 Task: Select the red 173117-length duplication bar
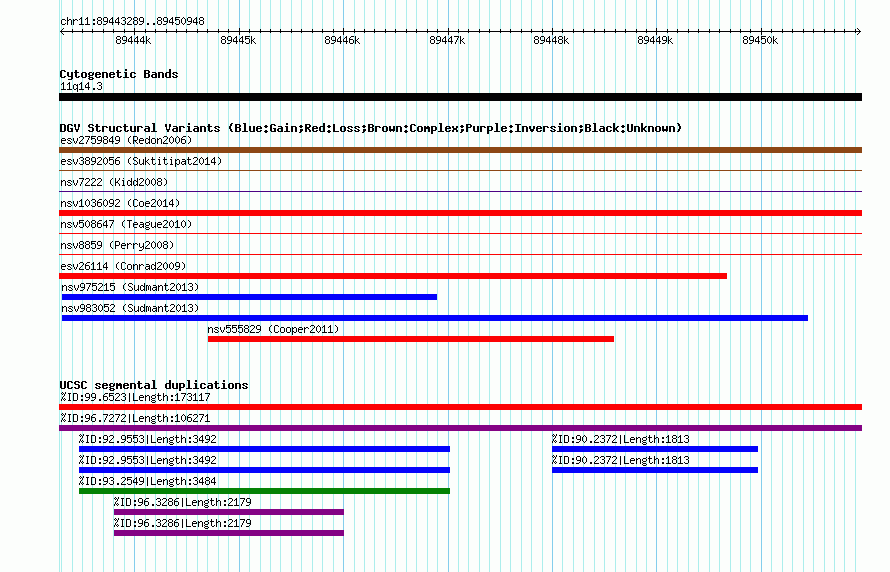pos(460,407)
